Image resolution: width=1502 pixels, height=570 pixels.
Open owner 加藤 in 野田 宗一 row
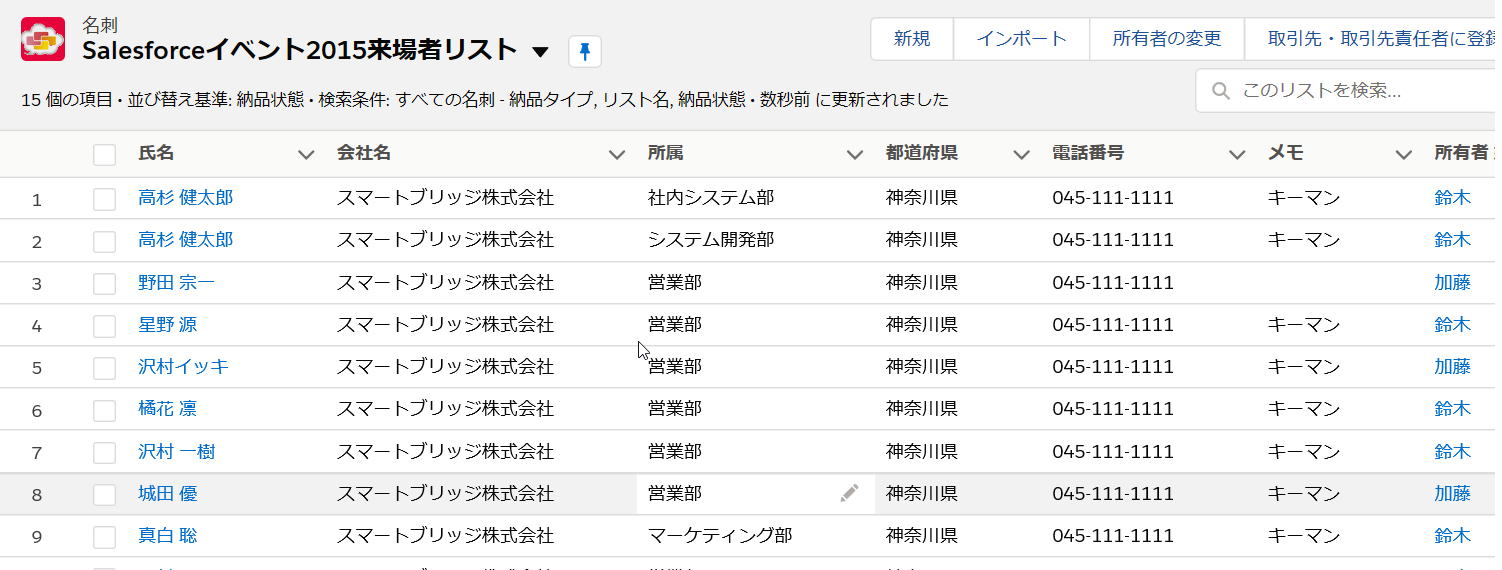(1452, 283)
